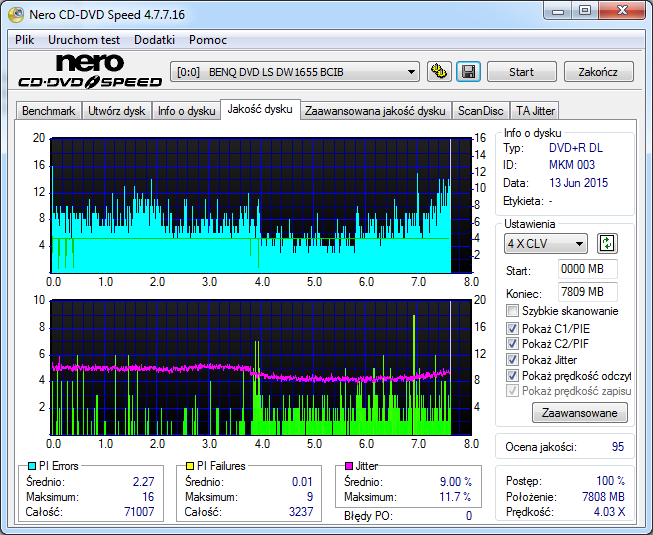Click the disabled Pokaż prędkość zapisu checkbox
Viewport: 653px width, 535px height.
pos(512,391)
